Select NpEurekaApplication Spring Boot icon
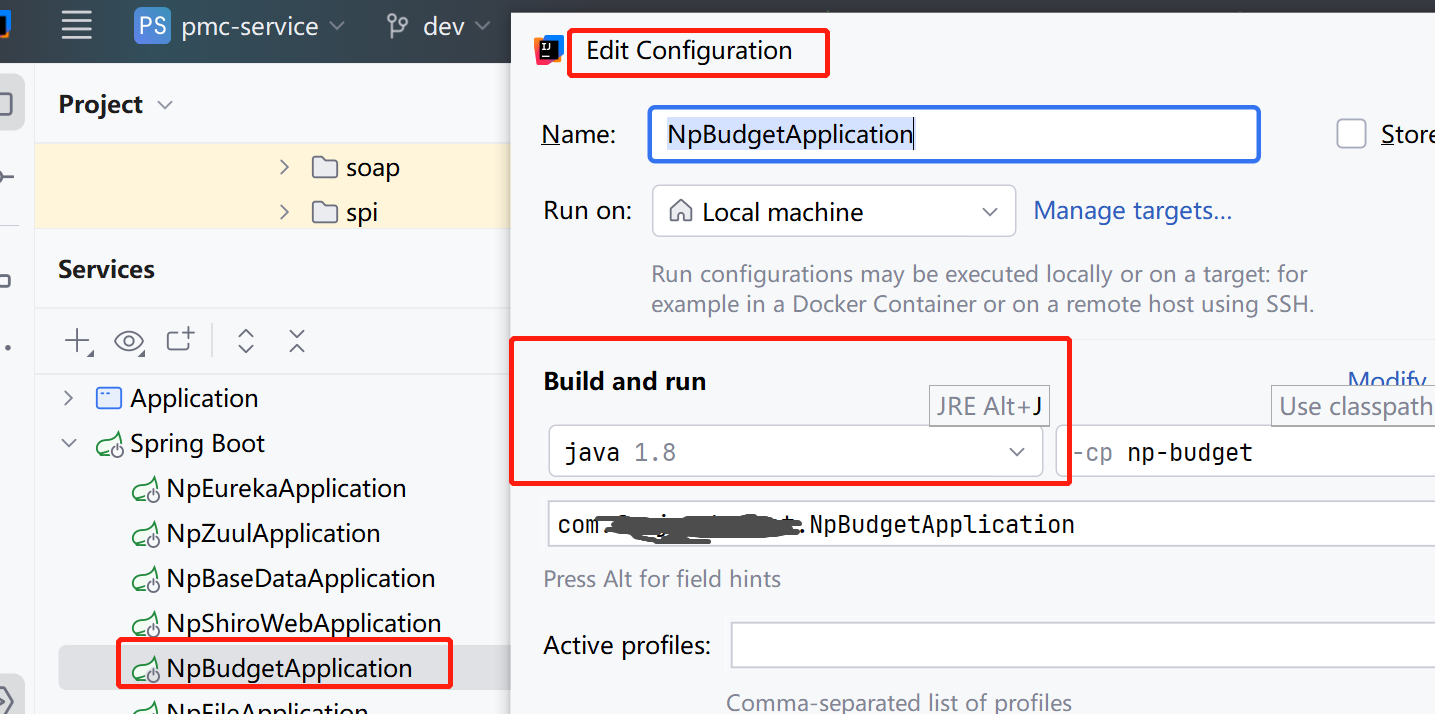The width and height of the screenshot is (1435, 714). pyautogui.click(x=146, y=489)
